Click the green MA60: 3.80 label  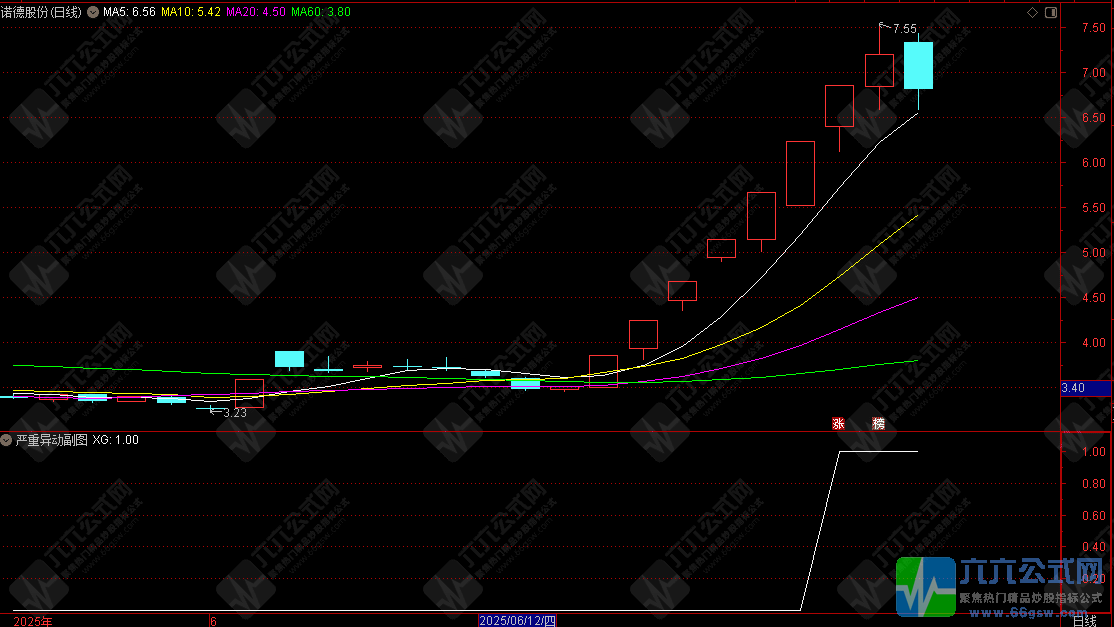click(x=322, y=12)
